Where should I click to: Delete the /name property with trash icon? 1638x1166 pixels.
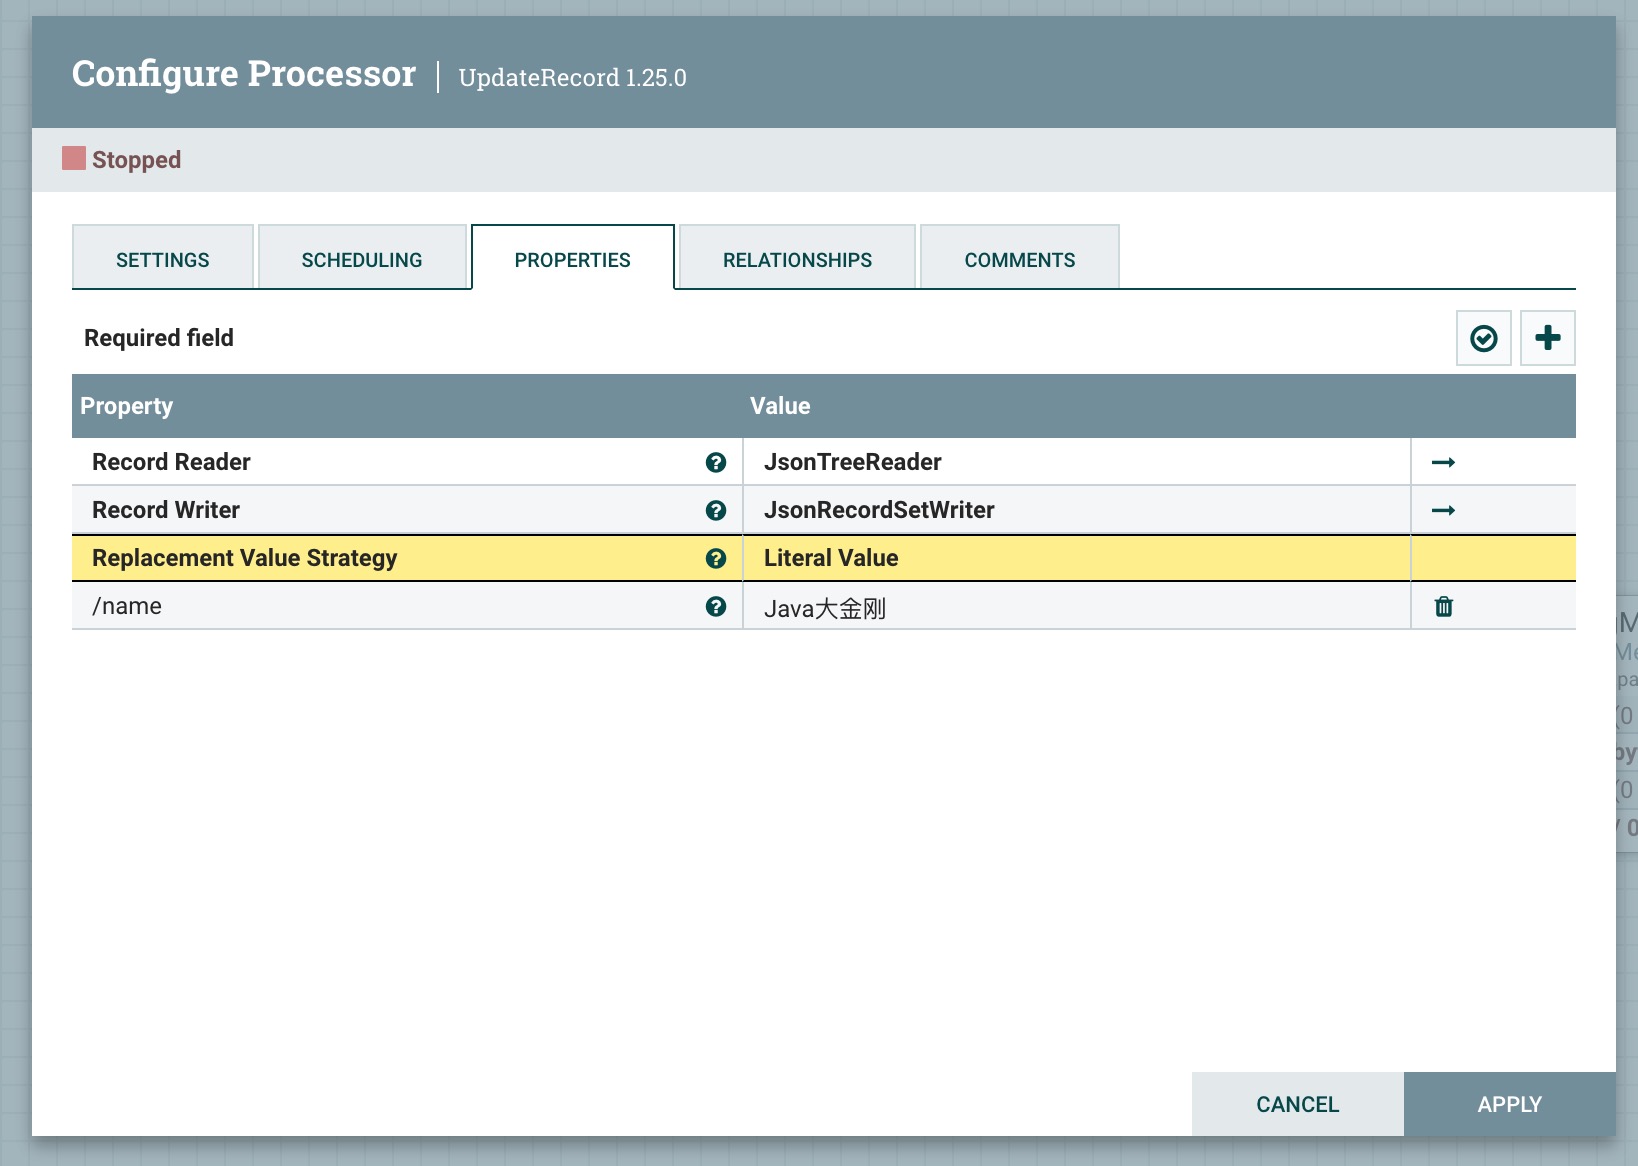[1444, 606]
